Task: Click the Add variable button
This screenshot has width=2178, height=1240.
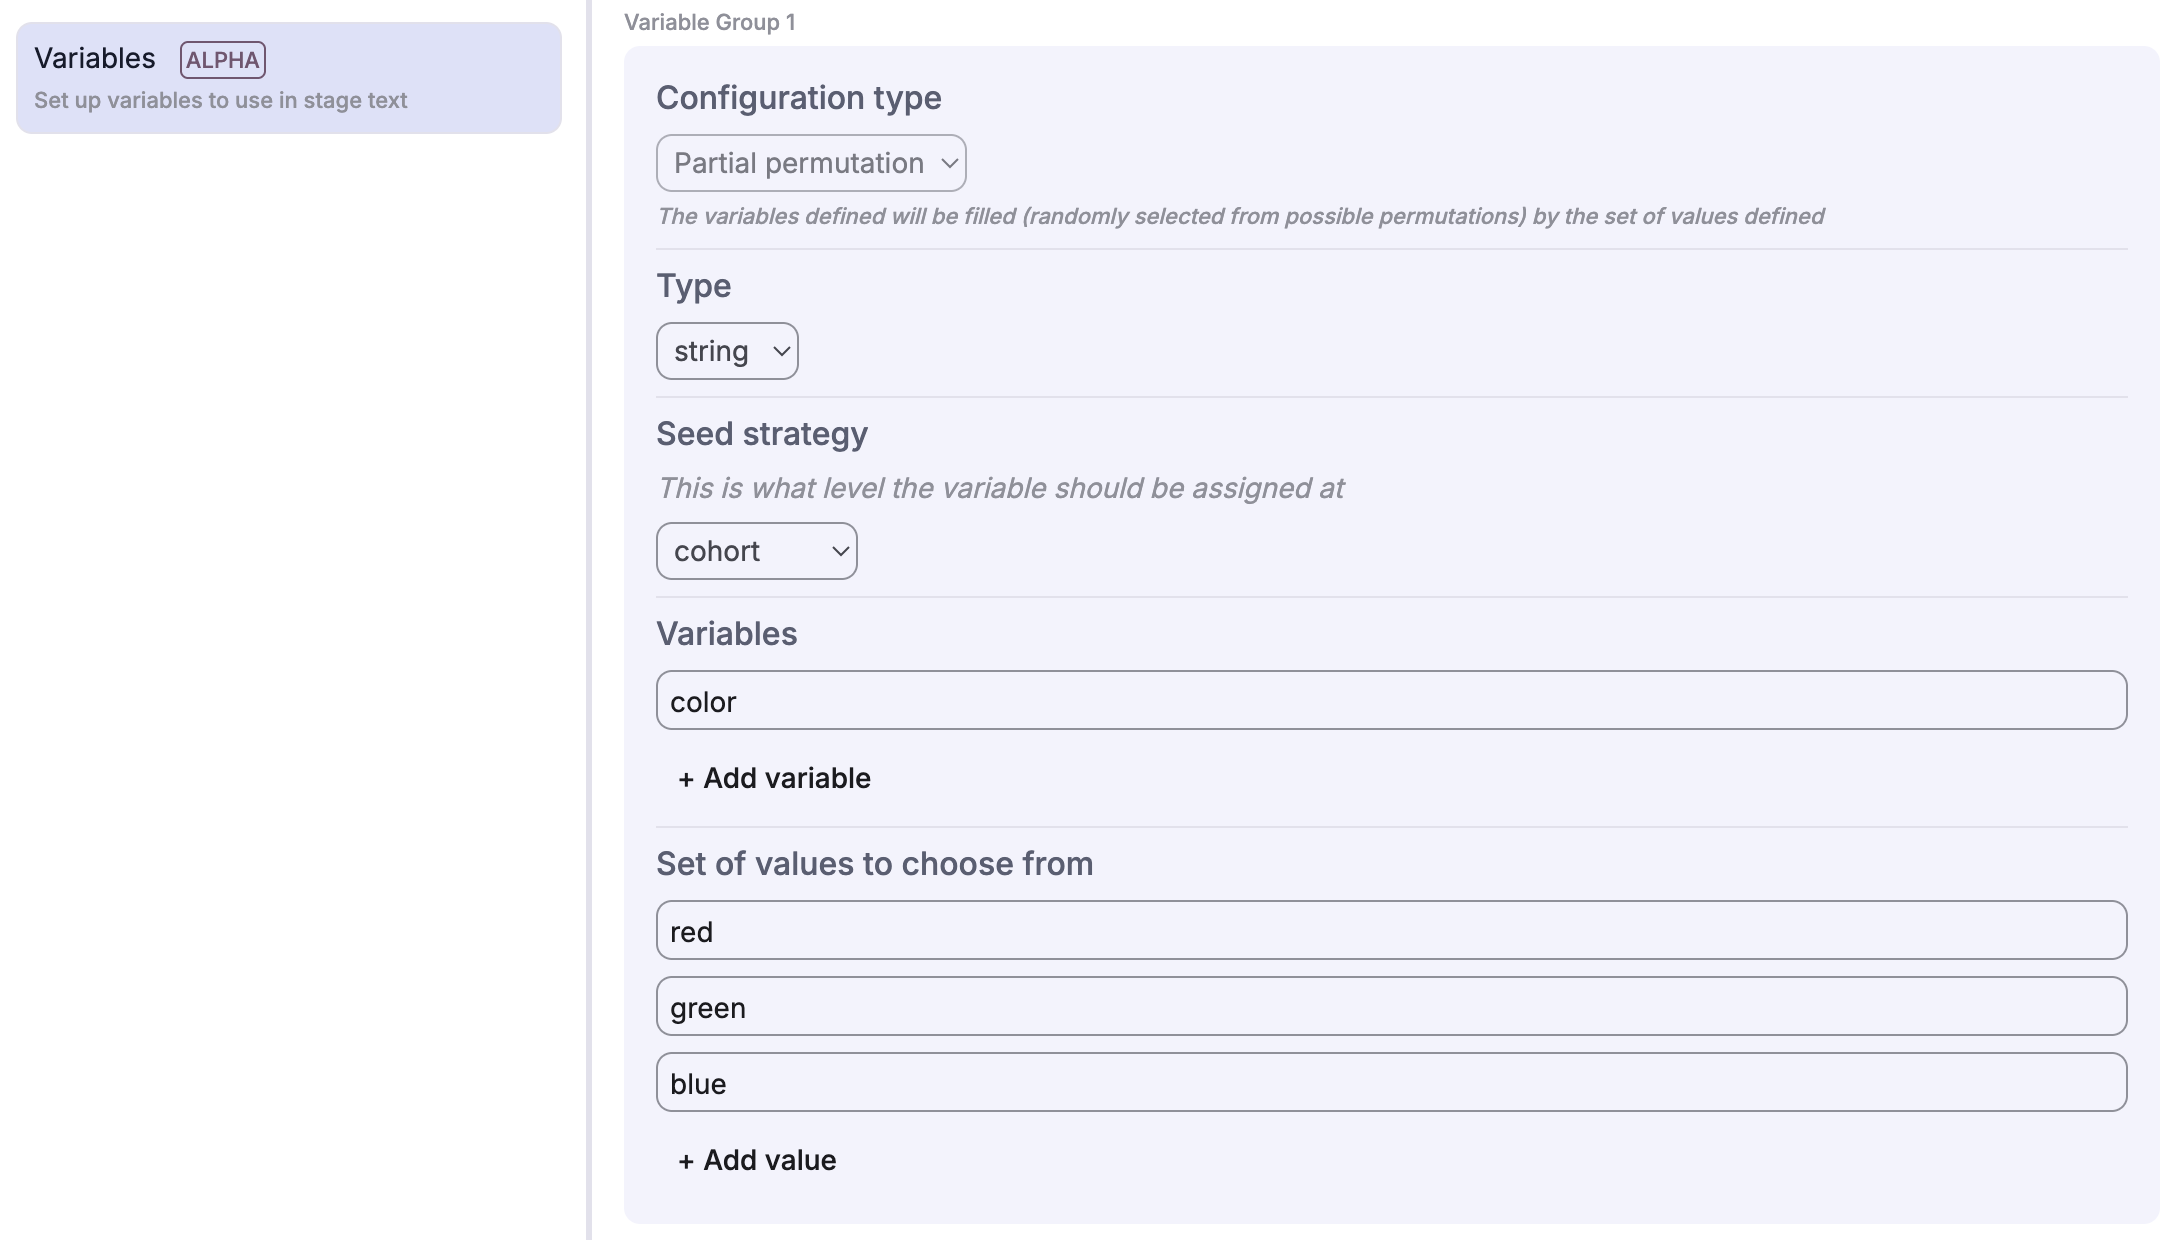Action: 773,778
